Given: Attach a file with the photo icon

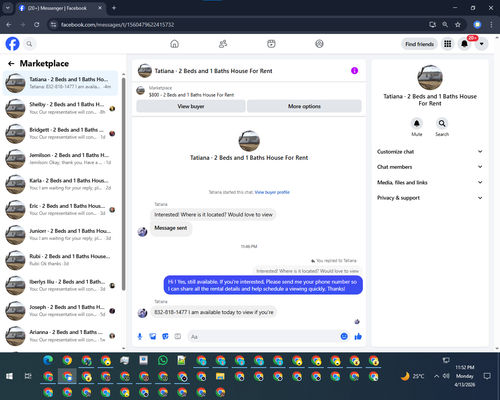Looking at the screenshot, I should pyautogui.click(x=153, y=336).
